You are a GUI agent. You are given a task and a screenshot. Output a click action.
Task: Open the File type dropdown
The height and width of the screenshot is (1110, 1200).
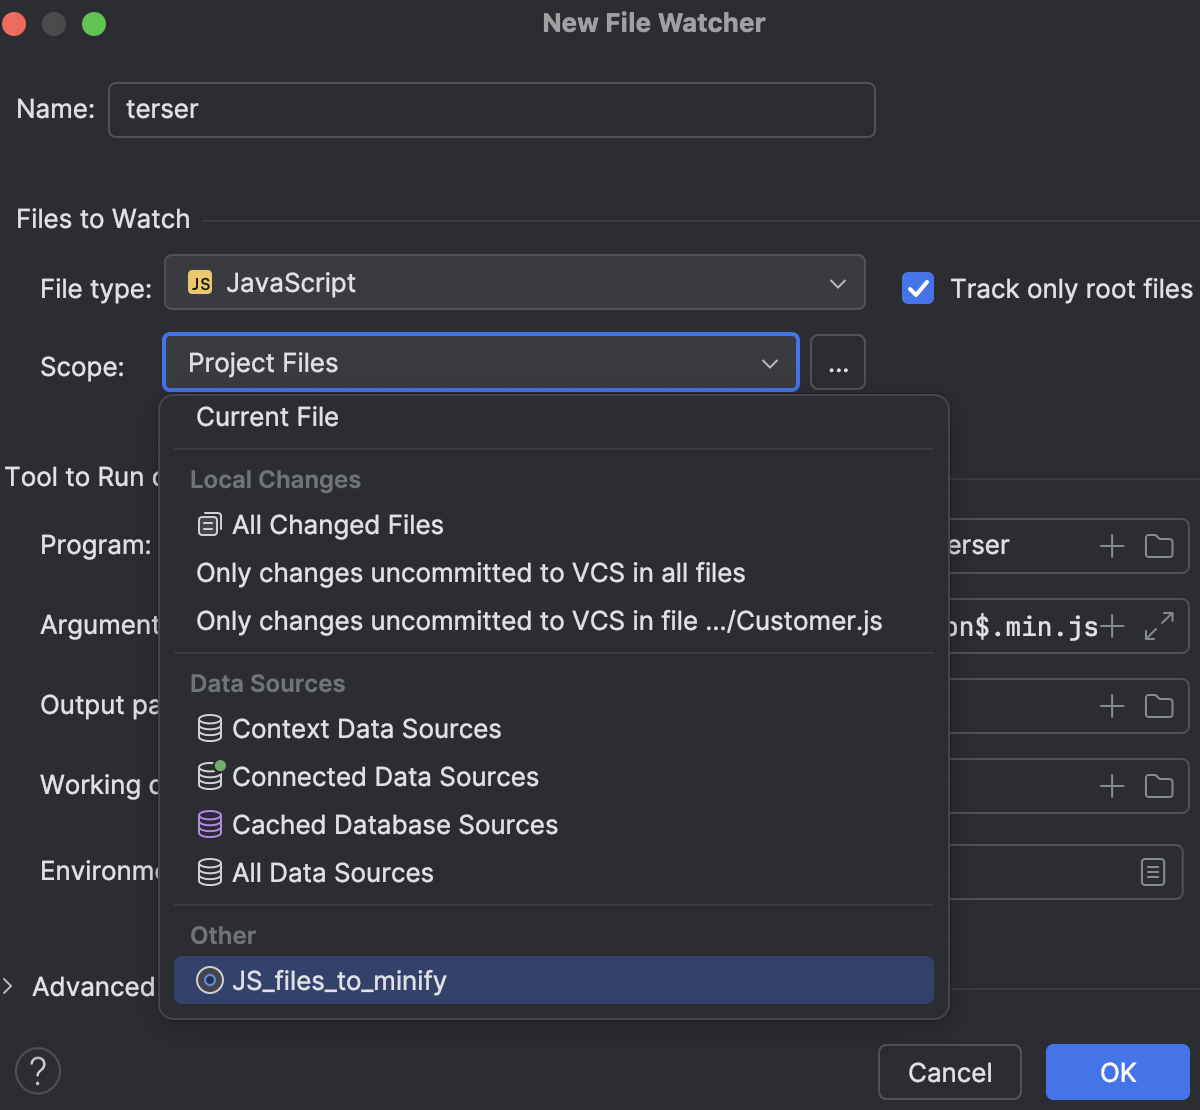(x=838, y=283)
